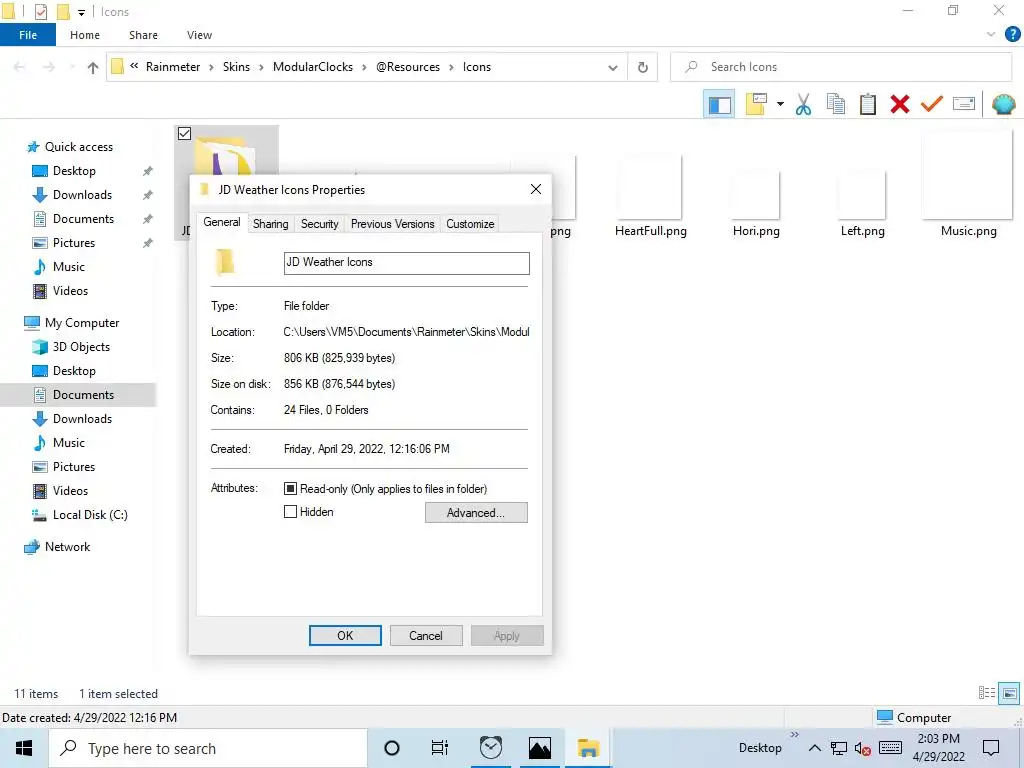Select Network in navigation pane
Image resolution: width=1024 pixels, height=768 pixels.
point(67,547)
